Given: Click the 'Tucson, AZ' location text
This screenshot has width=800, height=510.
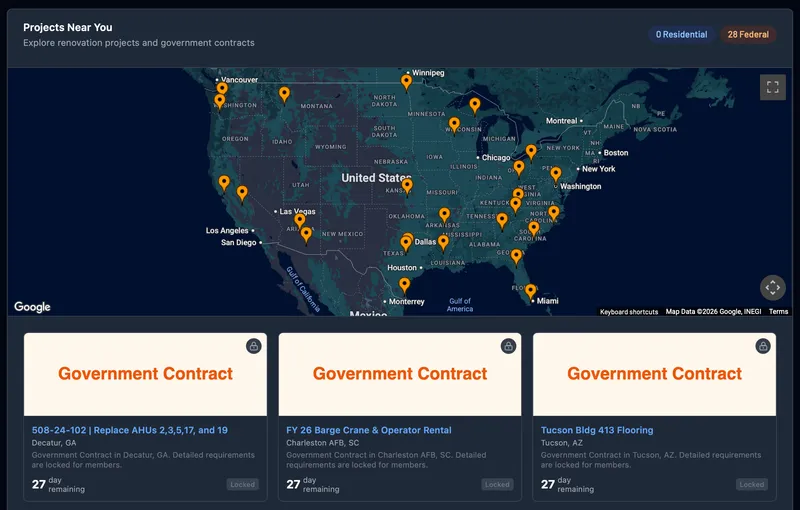Looking at the screenshot, I should pos(562,443).
